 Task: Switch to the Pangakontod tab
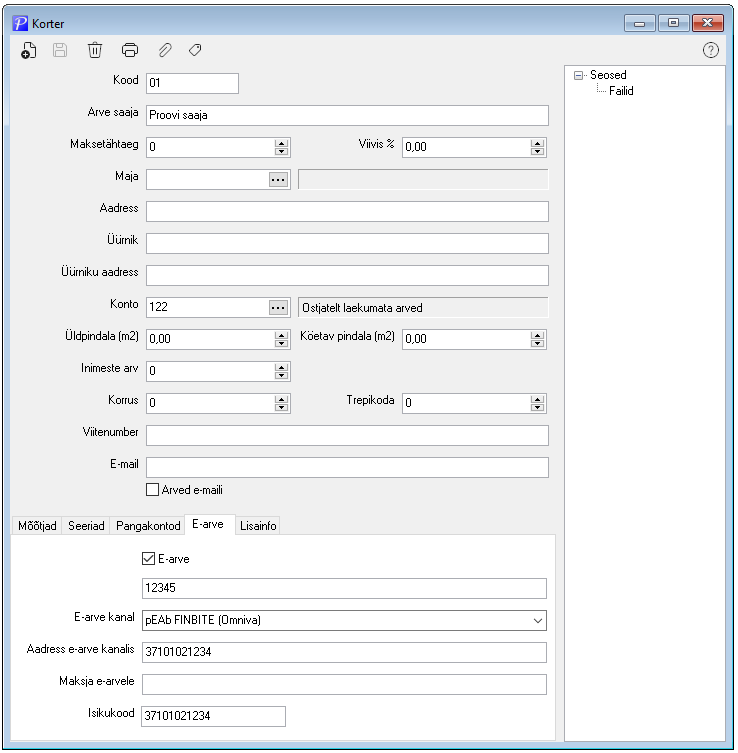coord(148,526)
